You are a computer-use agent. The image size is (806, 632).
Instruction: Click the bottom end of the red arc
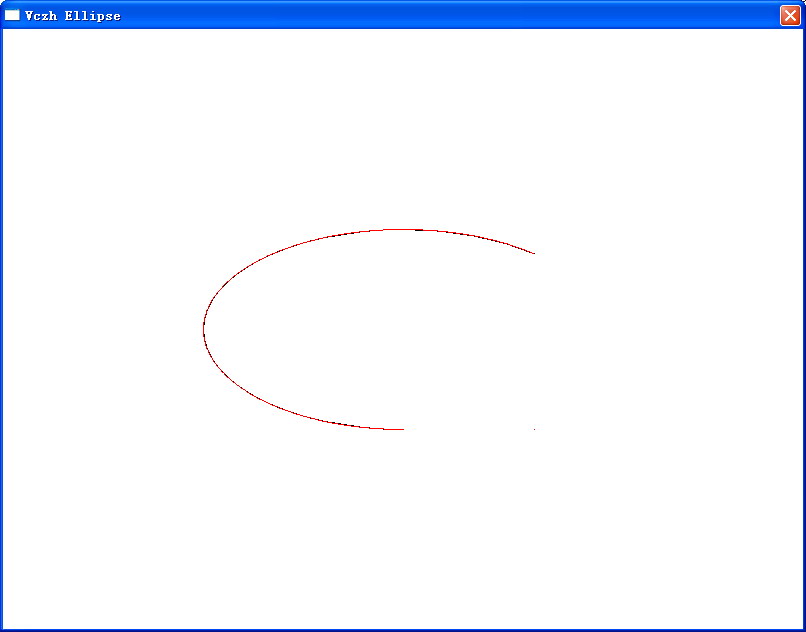click(x=402, y=429)
